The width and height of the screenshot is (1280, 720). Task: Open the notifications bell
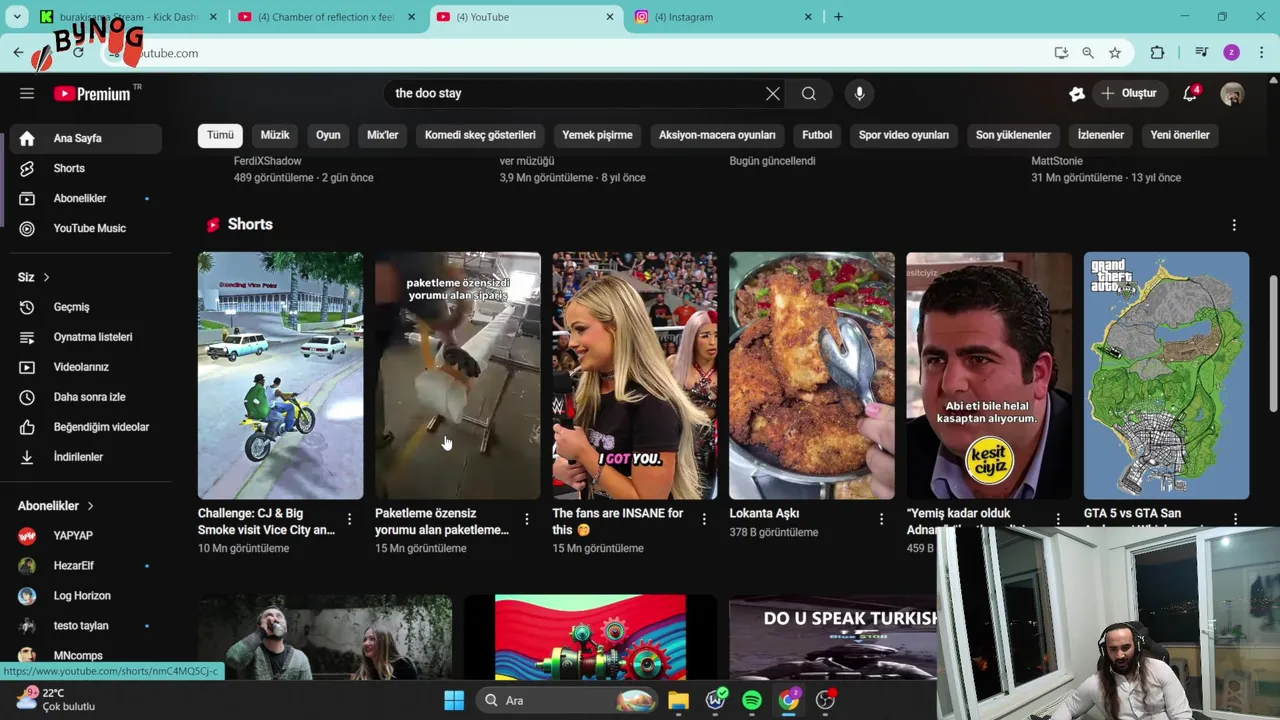pyautogui.click(x=1190, y=93)
